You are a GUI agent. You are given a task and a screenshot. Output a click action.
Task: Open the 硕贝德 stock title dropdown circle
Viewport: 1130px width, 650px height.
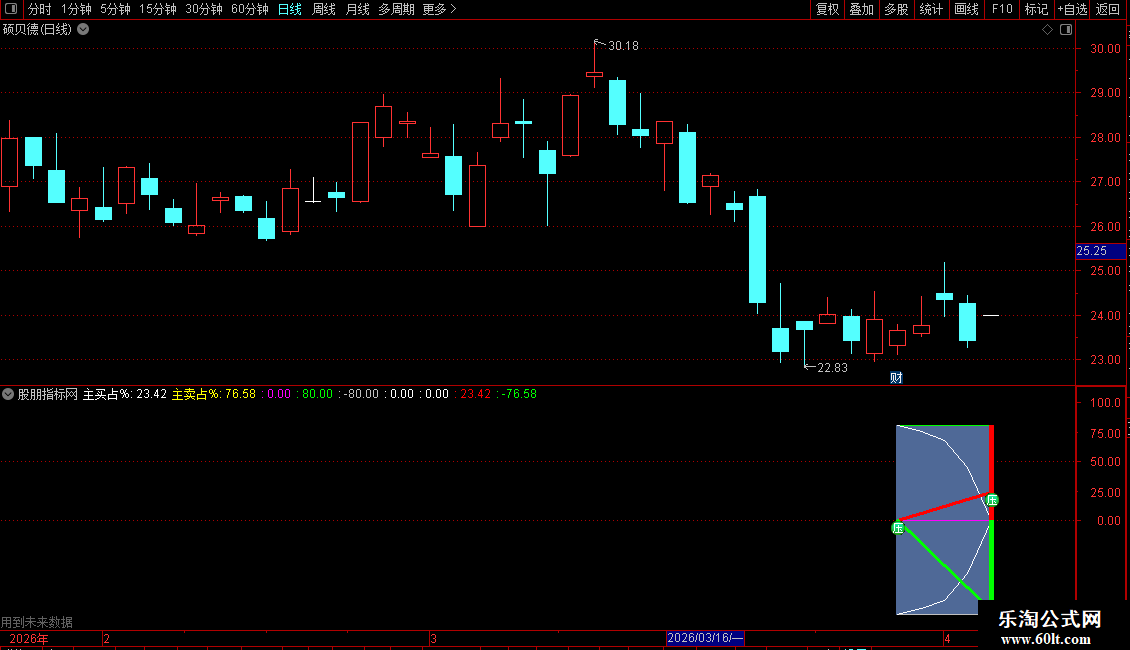coord(84,30)
